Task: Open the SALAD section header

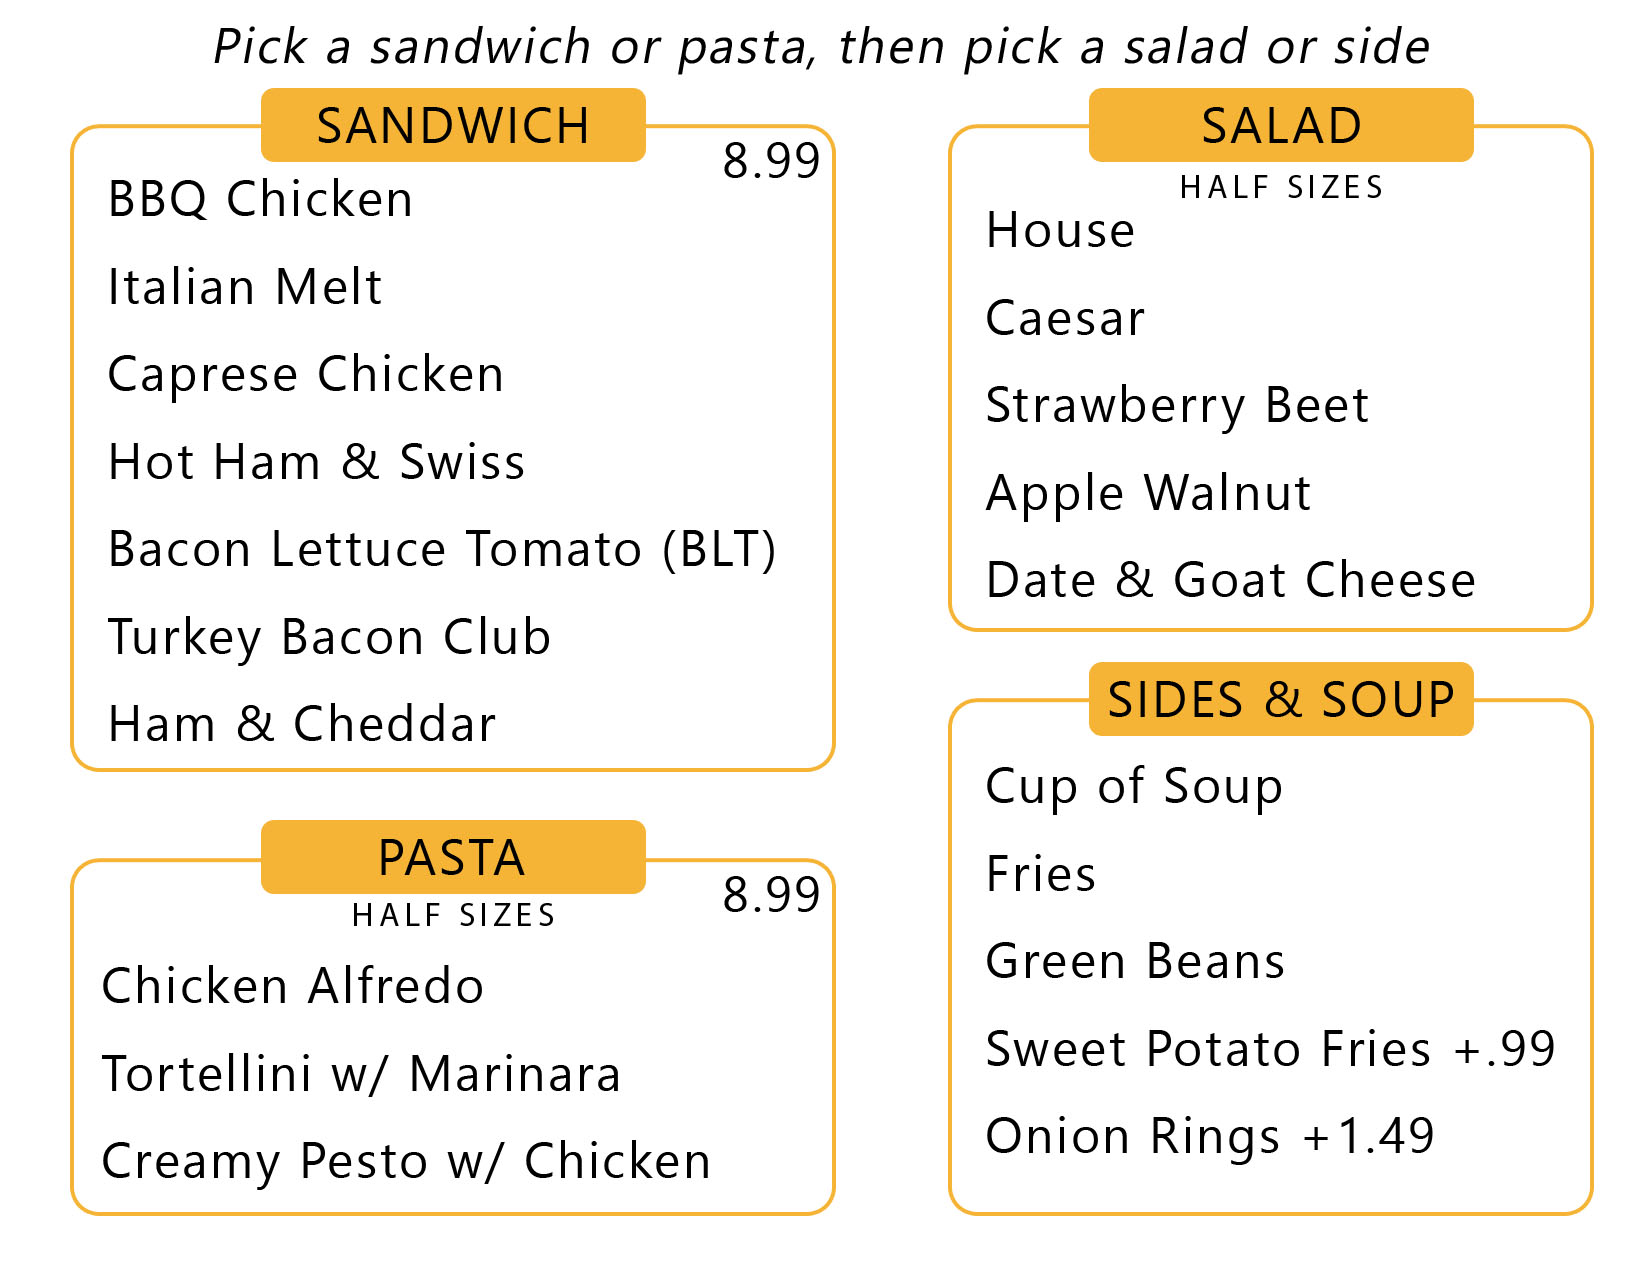Action: 1281,126
